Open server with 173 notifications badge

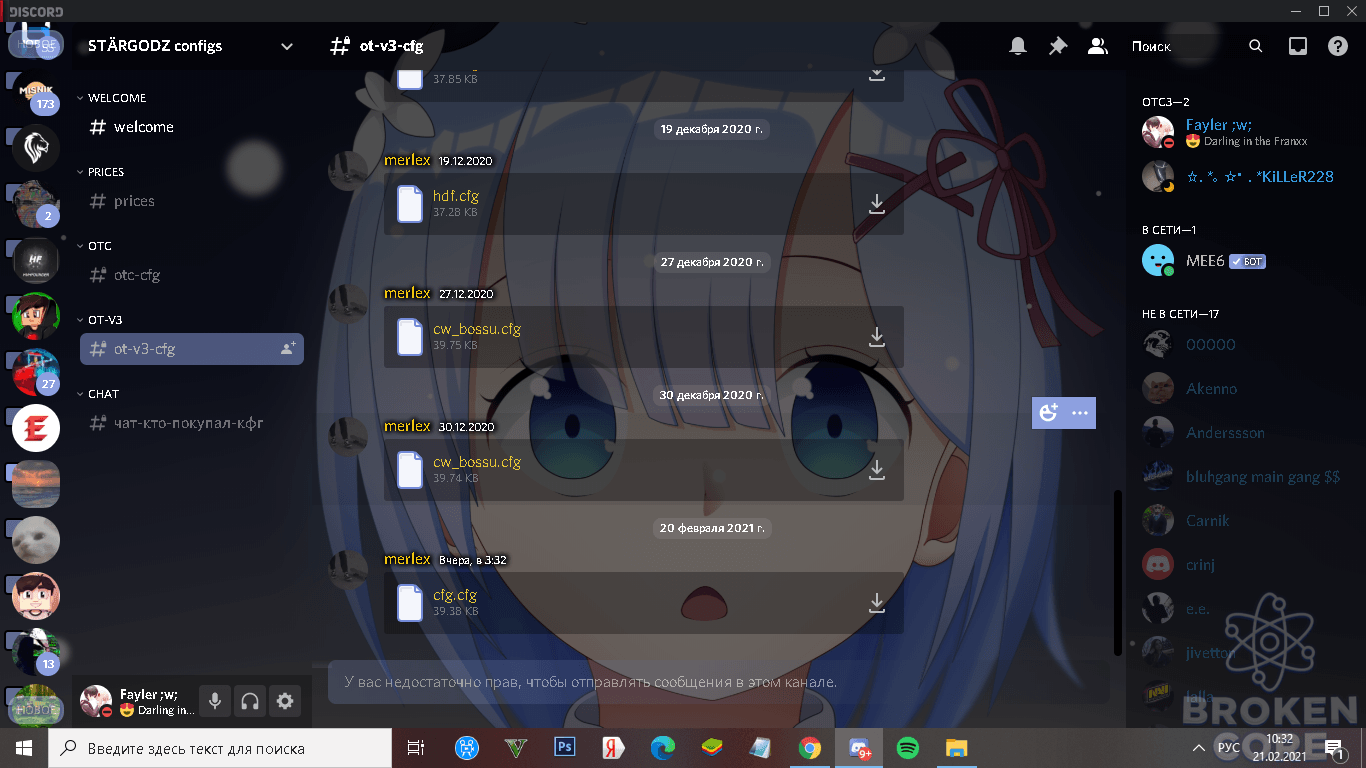pyautogui.click(x=36, y=92)
